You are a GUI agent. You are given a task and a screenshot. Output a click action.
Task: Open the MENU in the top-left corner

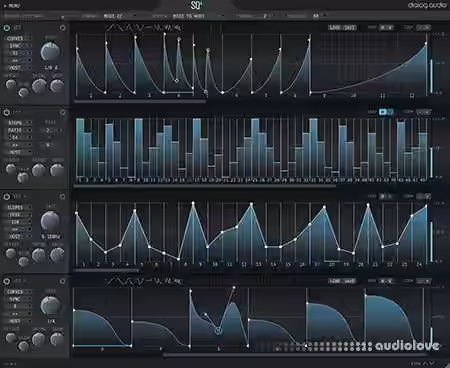(x=12, y=6)
